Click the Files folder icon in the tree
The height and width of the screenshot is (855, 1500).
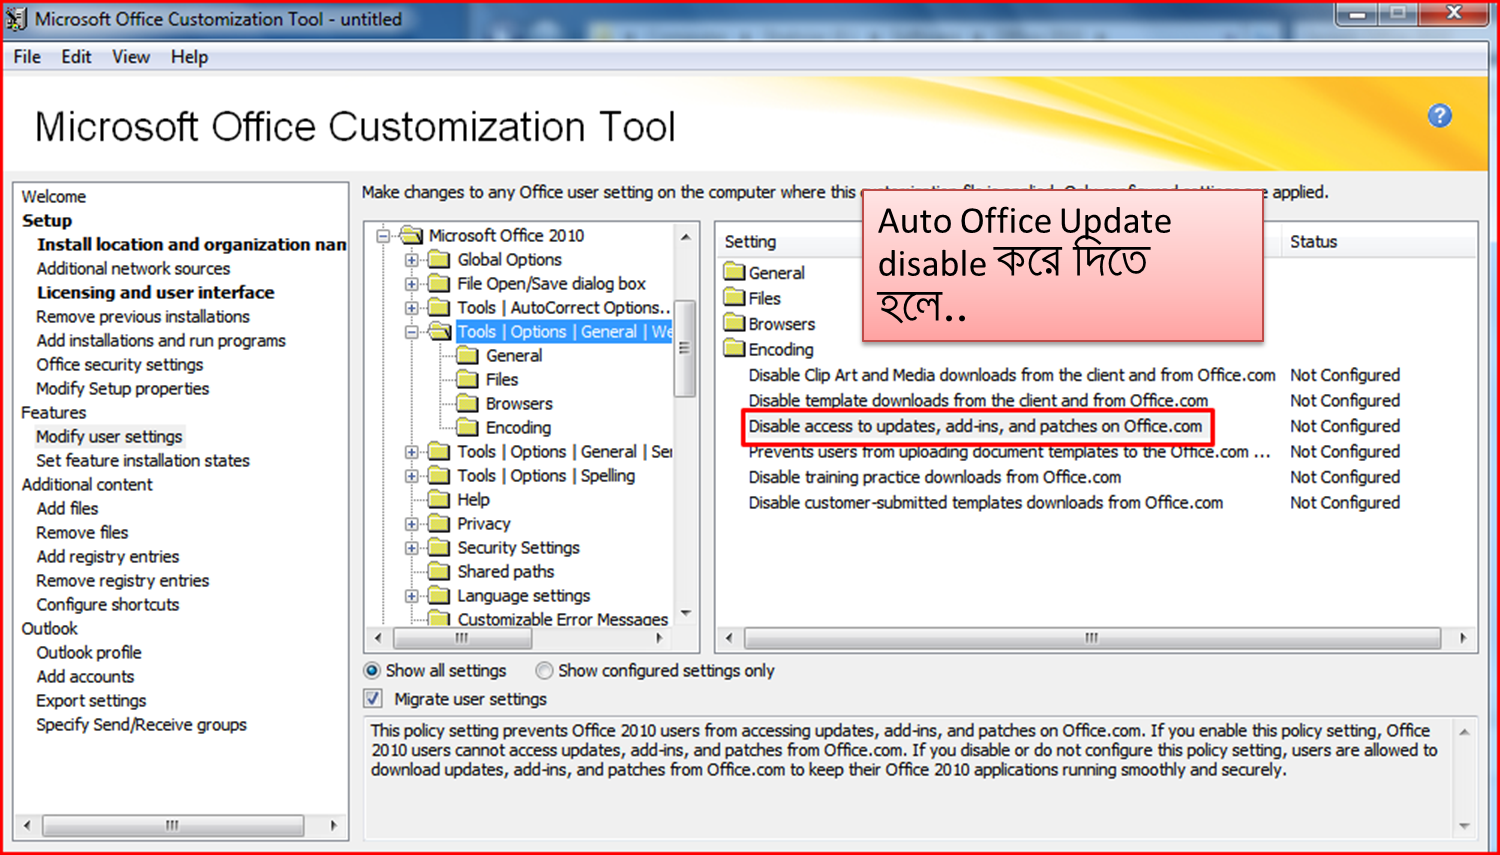(468, 380)
